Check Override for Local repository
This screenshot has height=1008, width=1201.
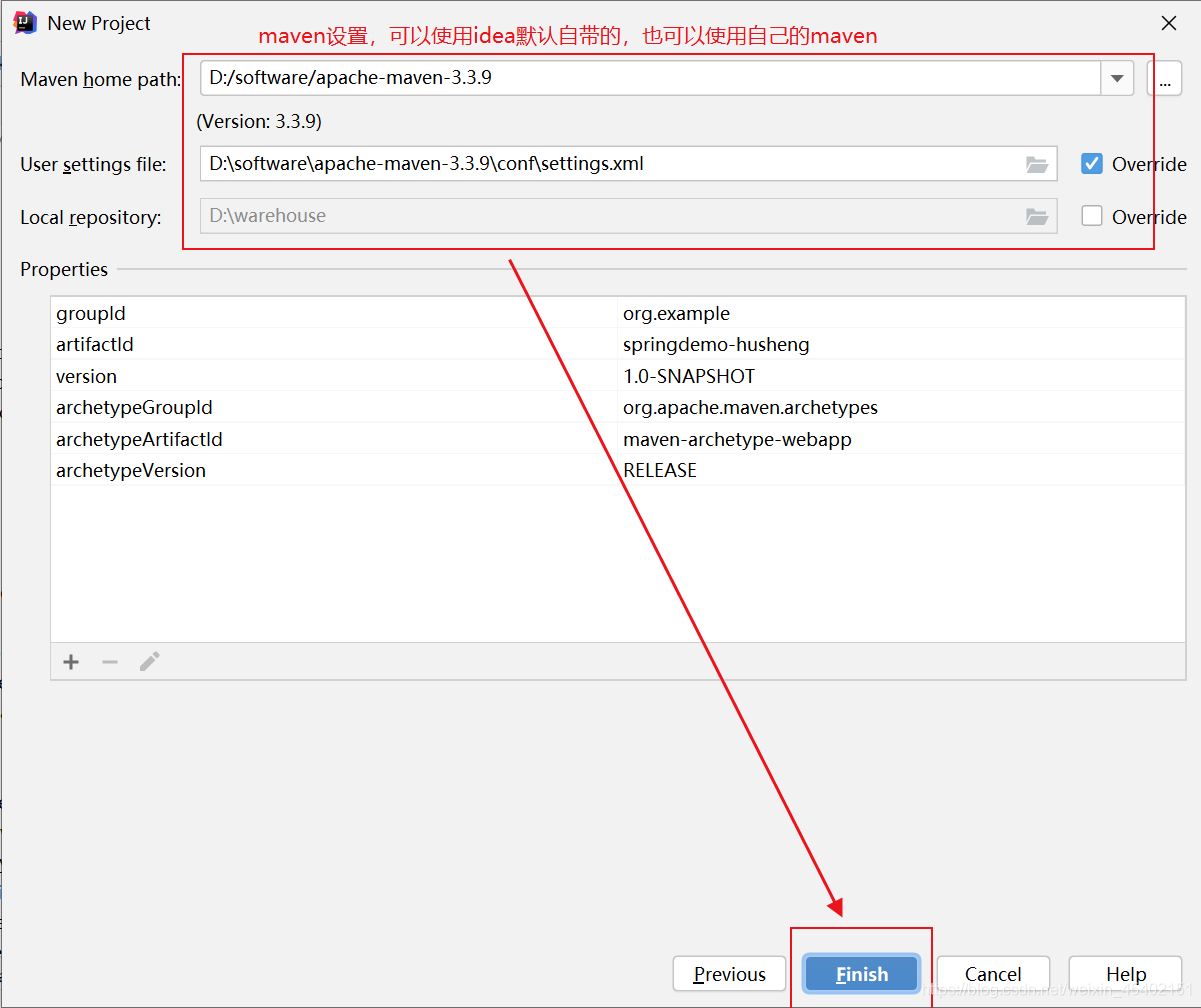(x=1092, y=216)
